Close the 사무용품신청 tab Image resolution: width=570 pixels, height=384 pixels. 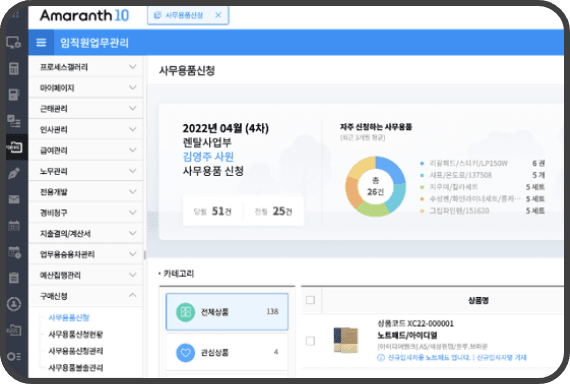[218, 15]
